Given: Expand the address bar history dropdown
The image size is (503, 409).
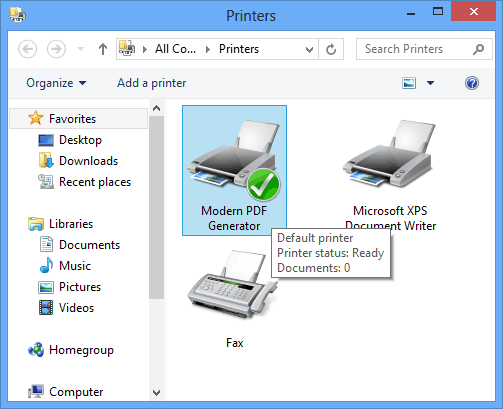Looking at the screenshot, I should (x=309, y=50).
